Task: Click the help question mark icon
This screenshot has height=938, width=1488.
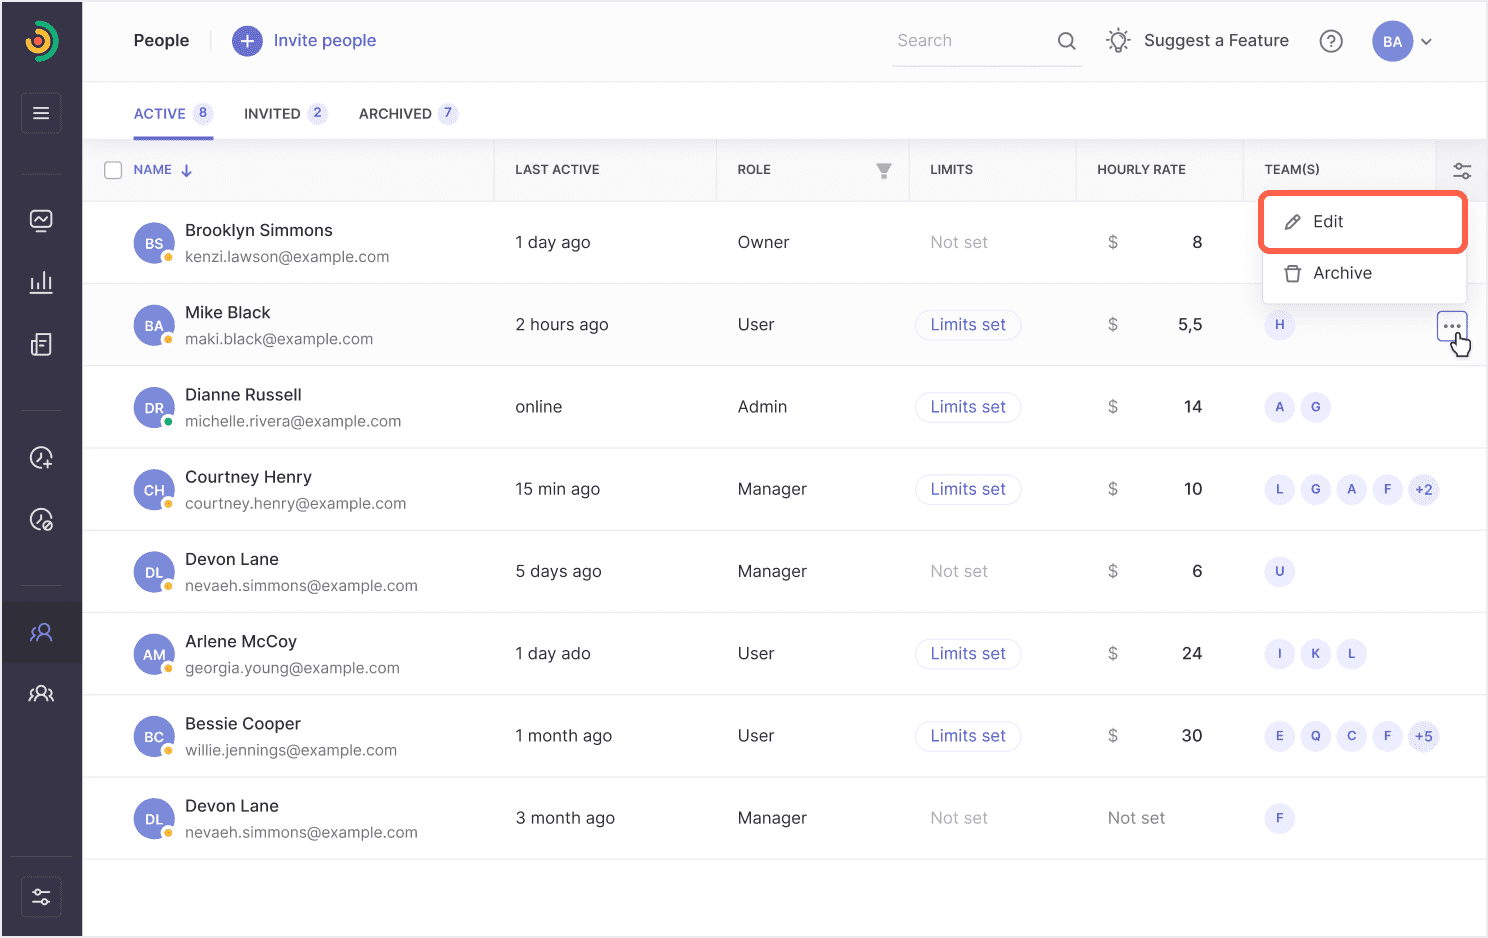Action: pyautogui.click(x=1331, y=41)
